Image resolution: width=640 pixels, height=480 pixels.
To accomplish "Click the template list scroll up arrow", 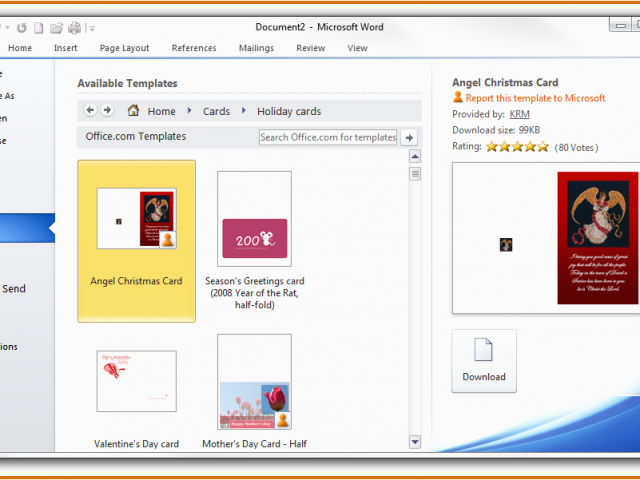I will (415, 156).
